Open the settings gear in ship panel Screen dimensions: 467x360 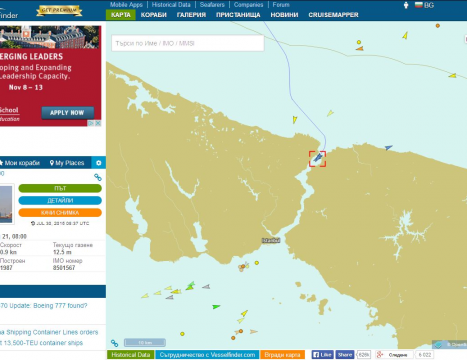tap(99, 163)
